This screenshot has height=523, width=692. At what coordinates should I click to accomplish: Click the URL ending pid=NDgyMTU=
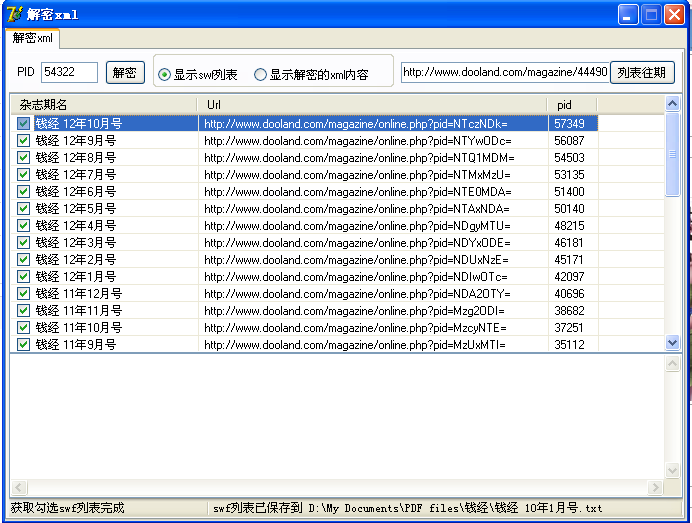pos(357,226)
